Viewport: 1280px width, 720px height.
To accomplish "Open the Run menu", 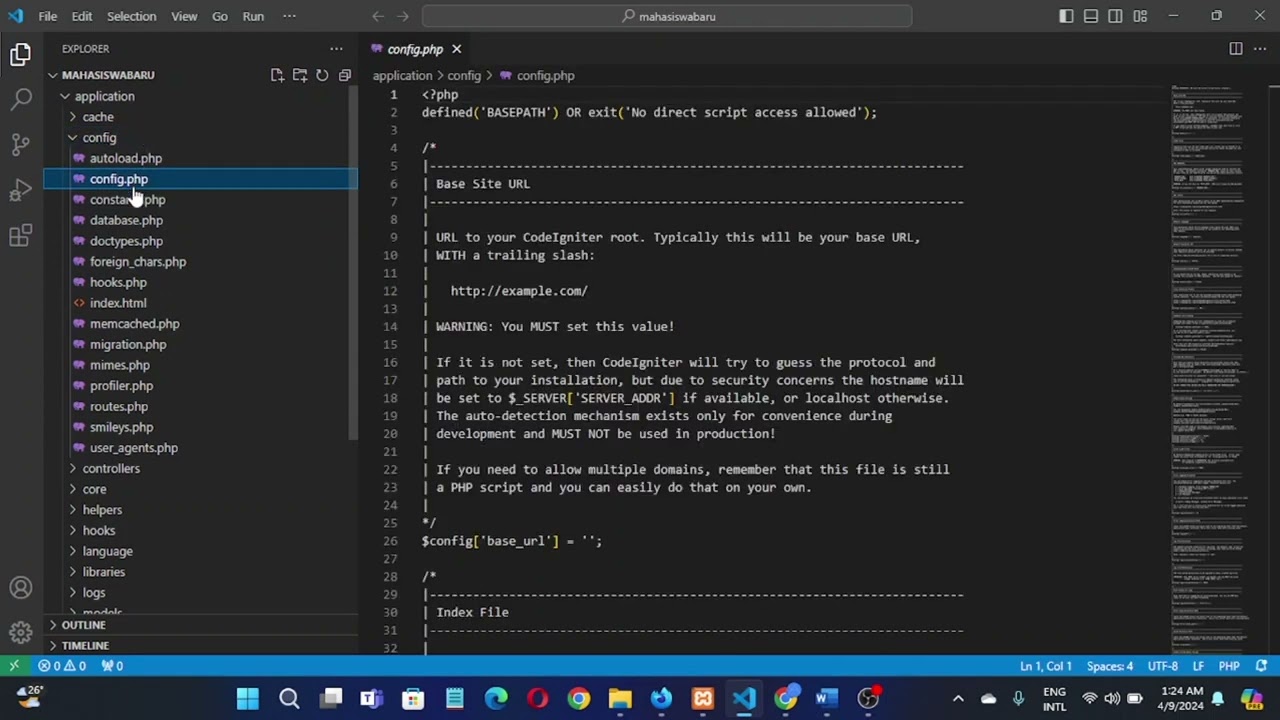I will (253, 16).
